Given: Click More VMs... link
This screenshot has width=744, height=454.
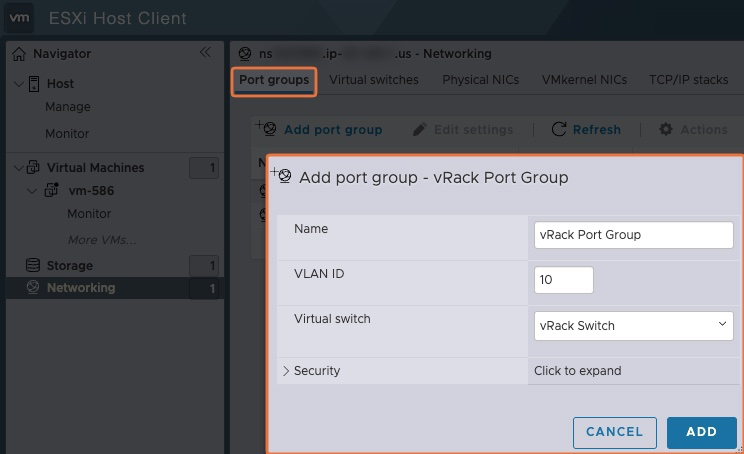Looking at the screenshot, I should 102,240.
